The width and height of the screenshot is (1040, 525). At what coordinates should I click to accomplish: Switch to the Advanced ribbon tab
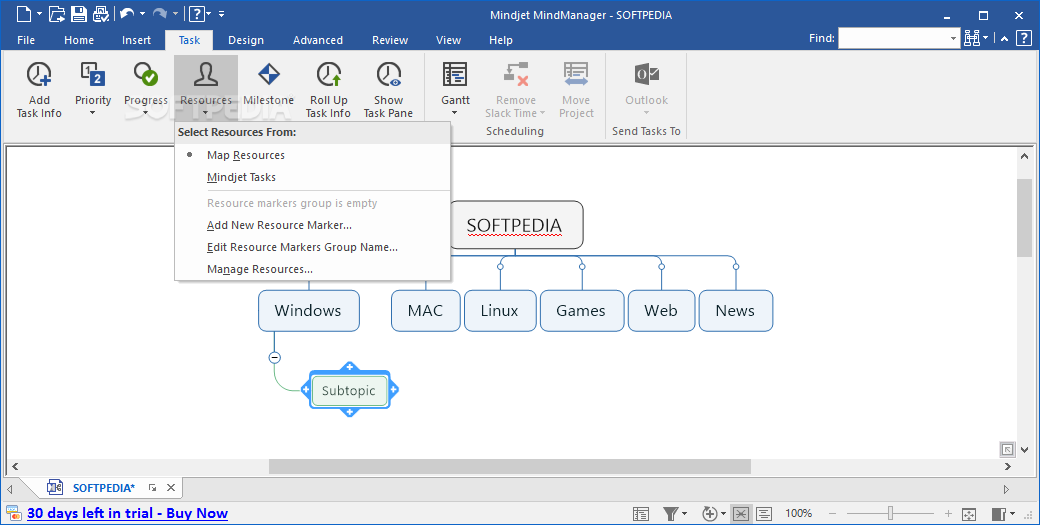point(318,40)
